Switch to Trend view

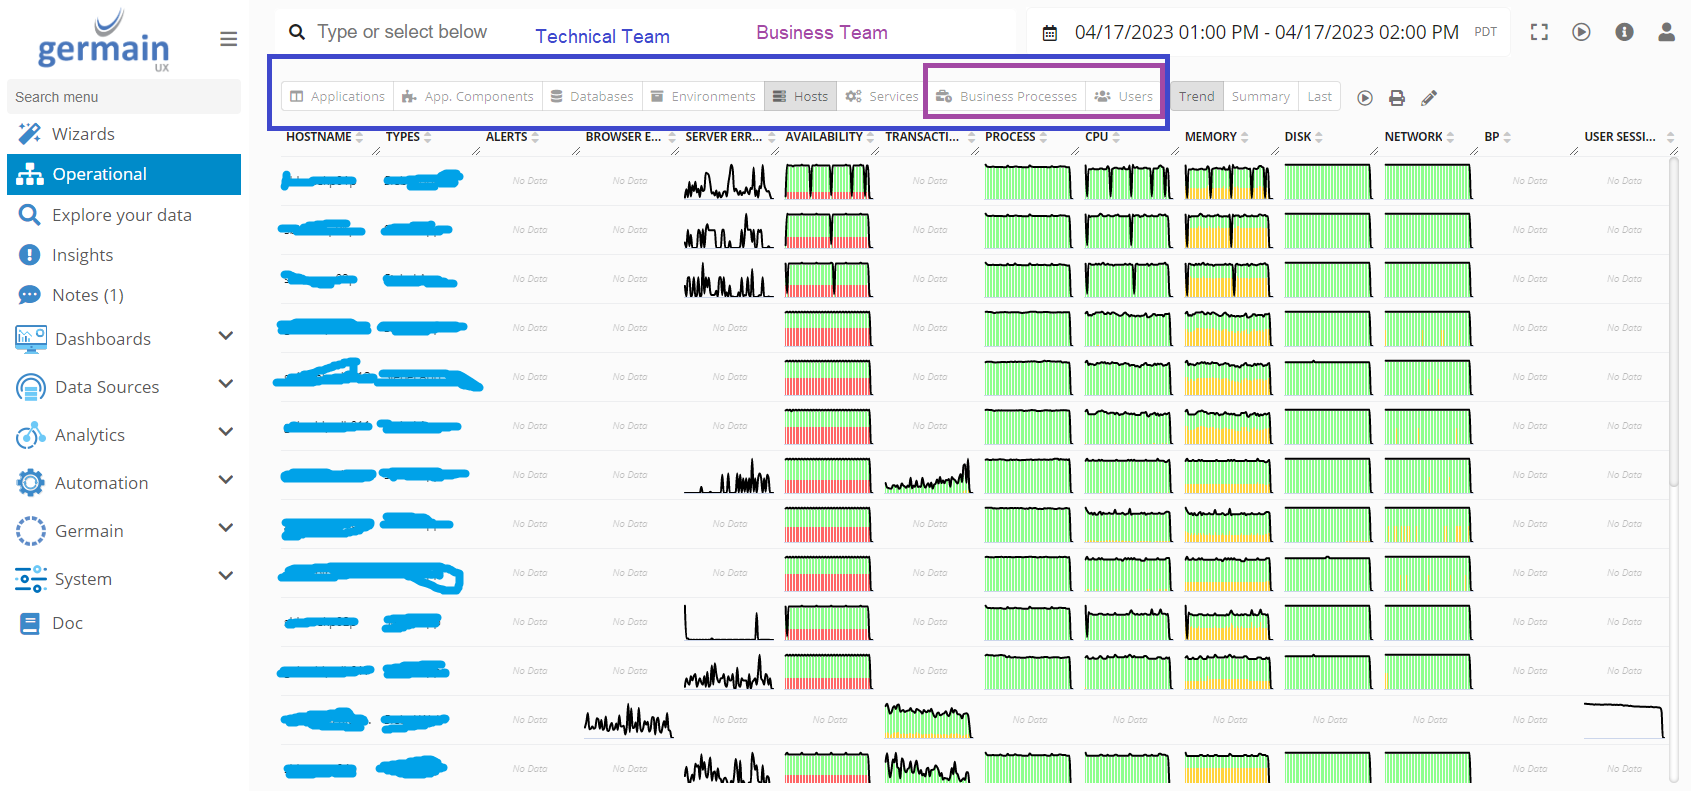1196,97
